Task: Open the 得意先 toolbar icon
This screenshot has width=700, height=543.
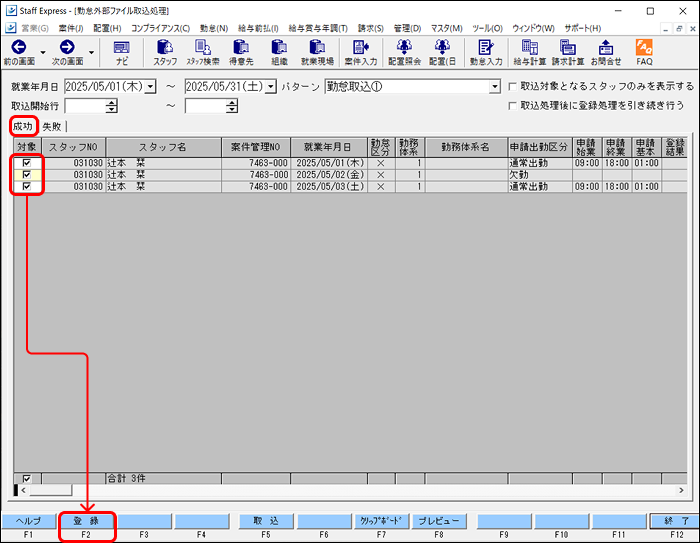Action: [x=241, y=47]
